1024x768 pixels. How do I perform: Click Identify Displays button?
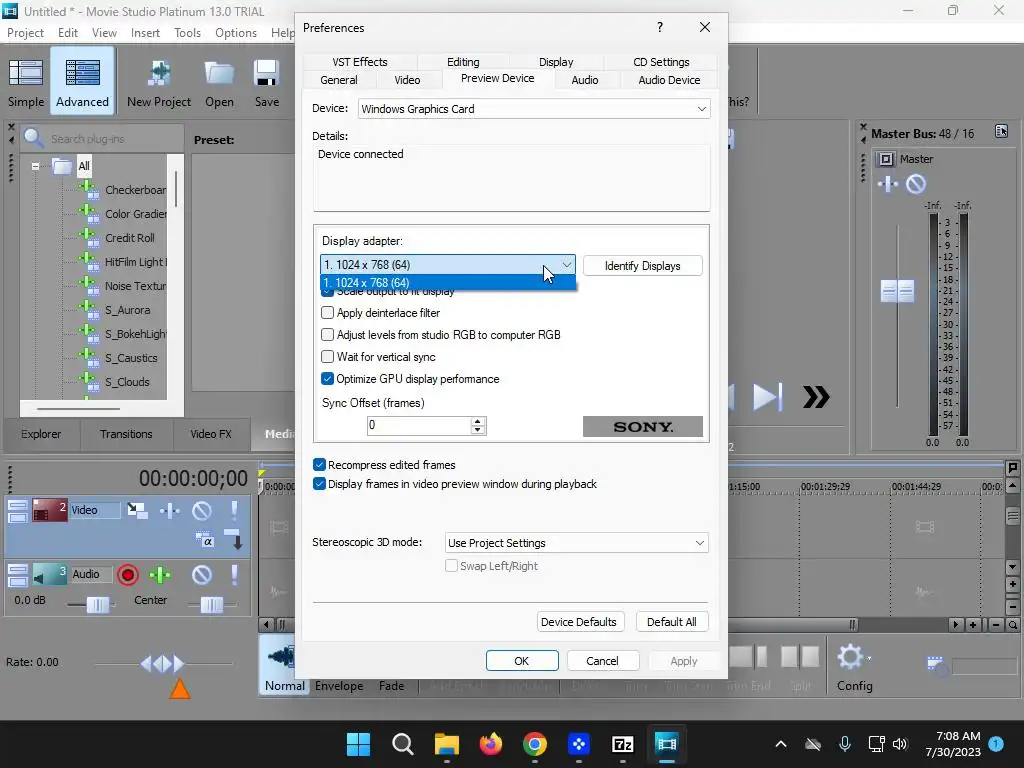[643, 266]
